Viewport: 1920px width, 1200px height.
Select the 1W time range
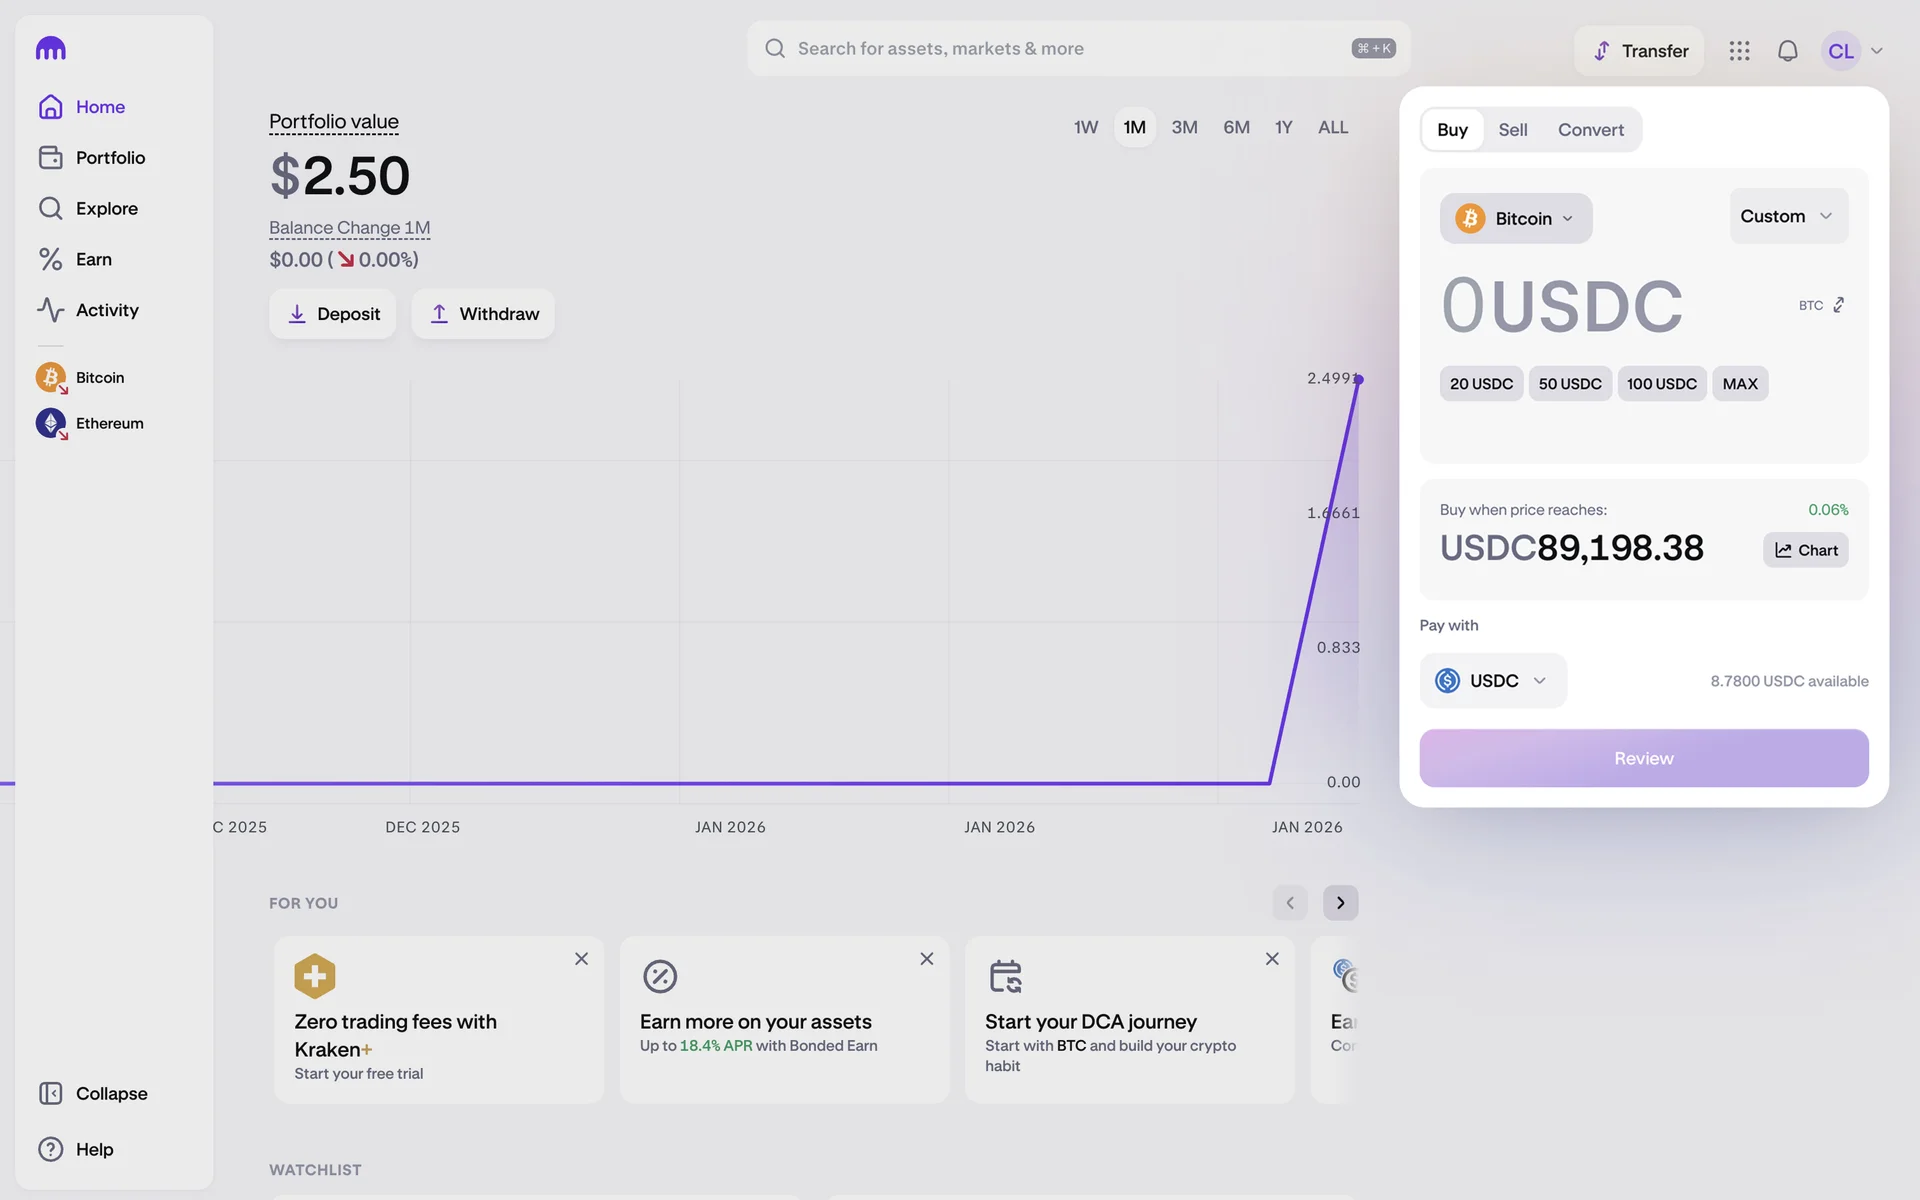[1086, 128]
